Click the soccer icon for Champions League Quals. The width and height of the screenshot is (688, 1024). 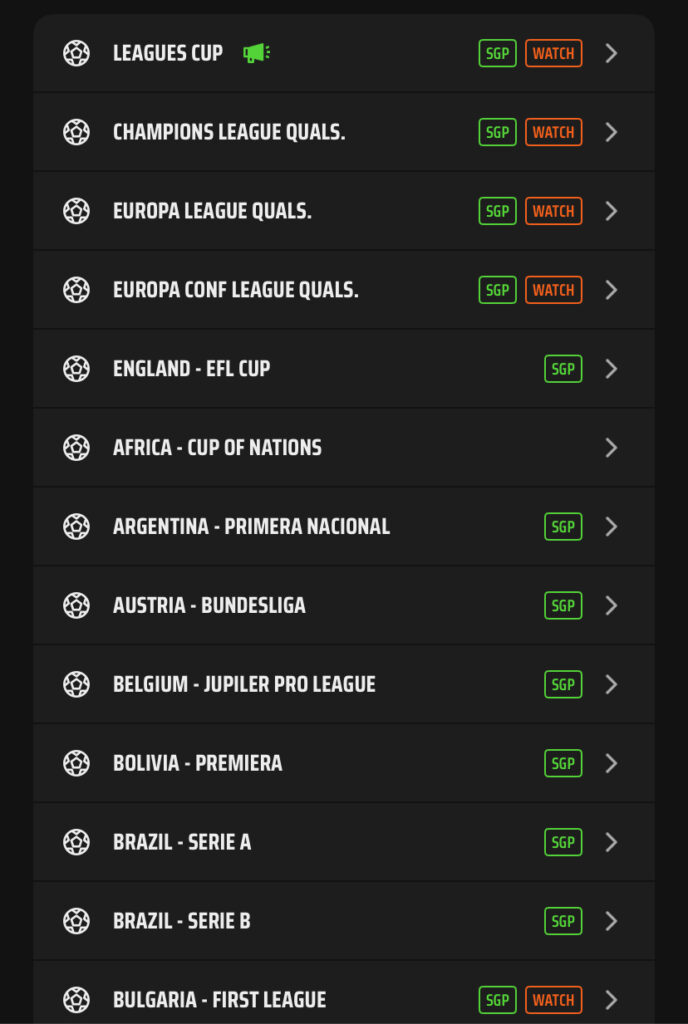click(x=76, y=132)
